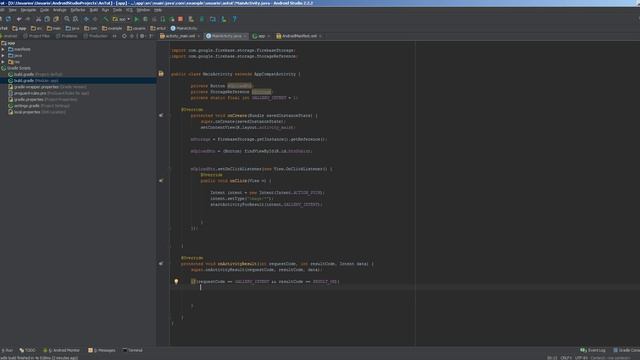Click the example breadcrumb in navigation bar

pyautogui.click(x=112, y=28)
